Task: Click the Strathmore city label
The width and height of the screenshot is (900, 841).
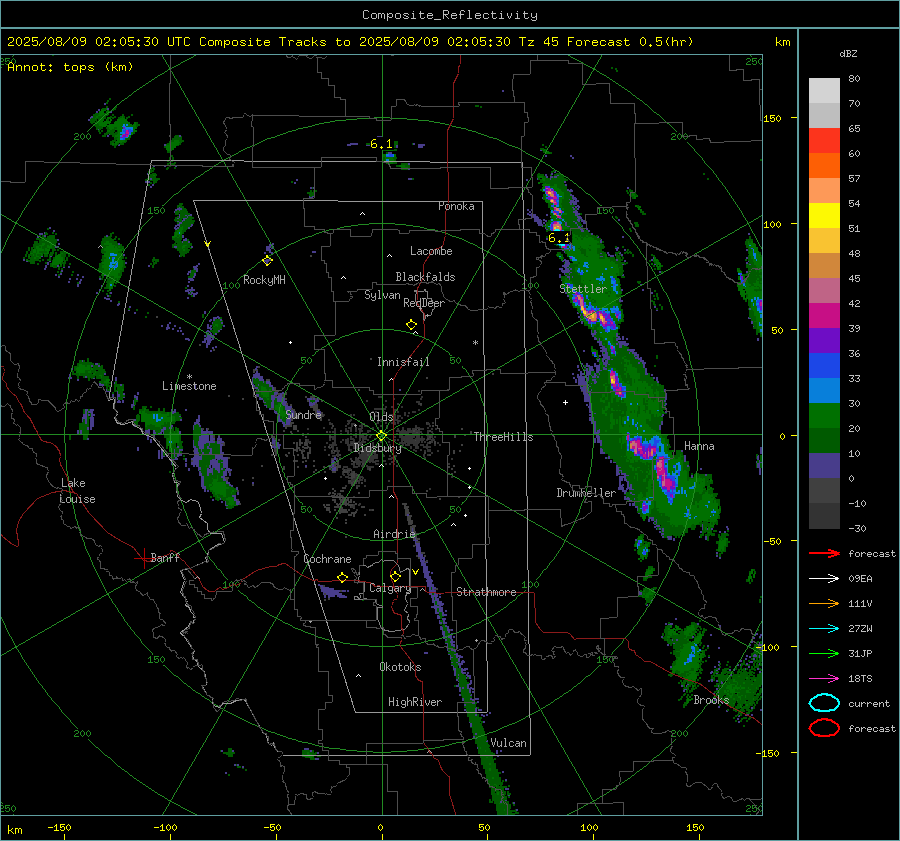Action: click(486, 592)
